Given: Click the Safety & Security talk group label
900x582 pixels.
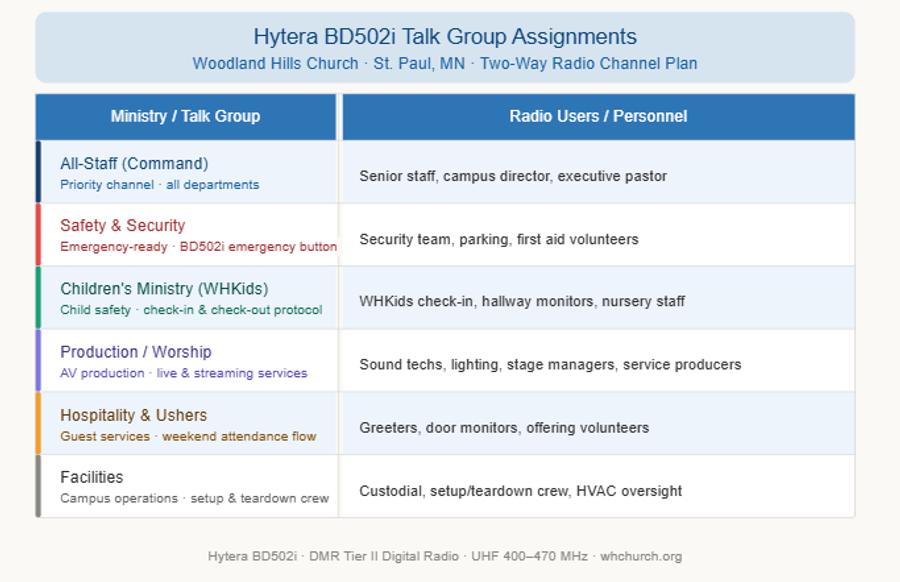Looking at the screenshot, I should [x=121, y=225].
